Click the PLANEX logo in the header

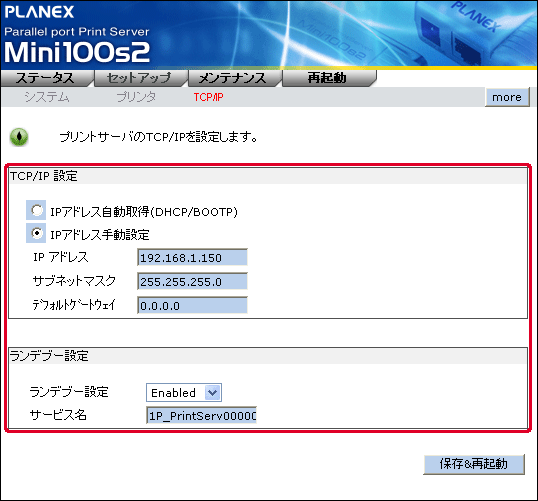point(39,12)
